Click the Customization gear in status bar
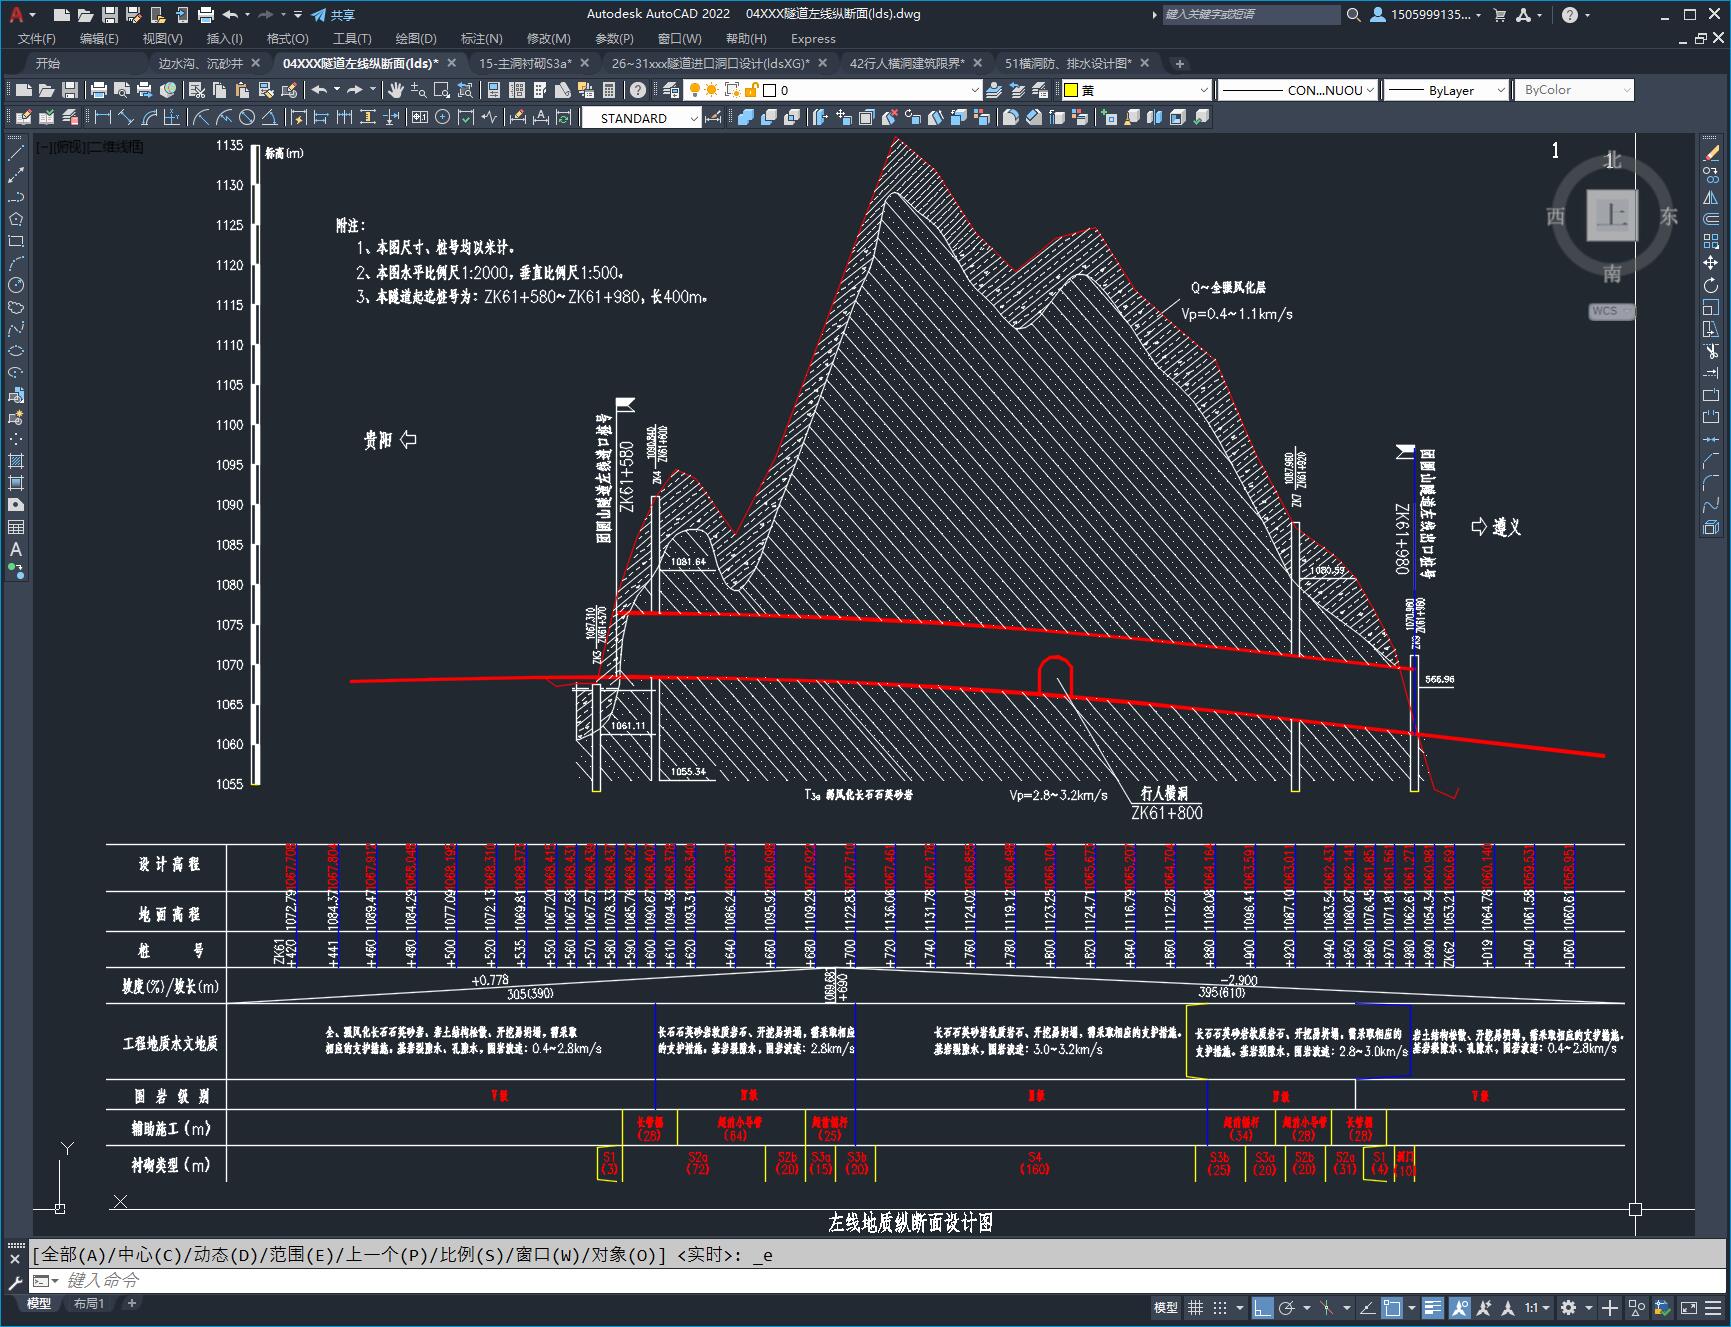Screen dimensions: 1731x1327 (x=1568, y=1307)
